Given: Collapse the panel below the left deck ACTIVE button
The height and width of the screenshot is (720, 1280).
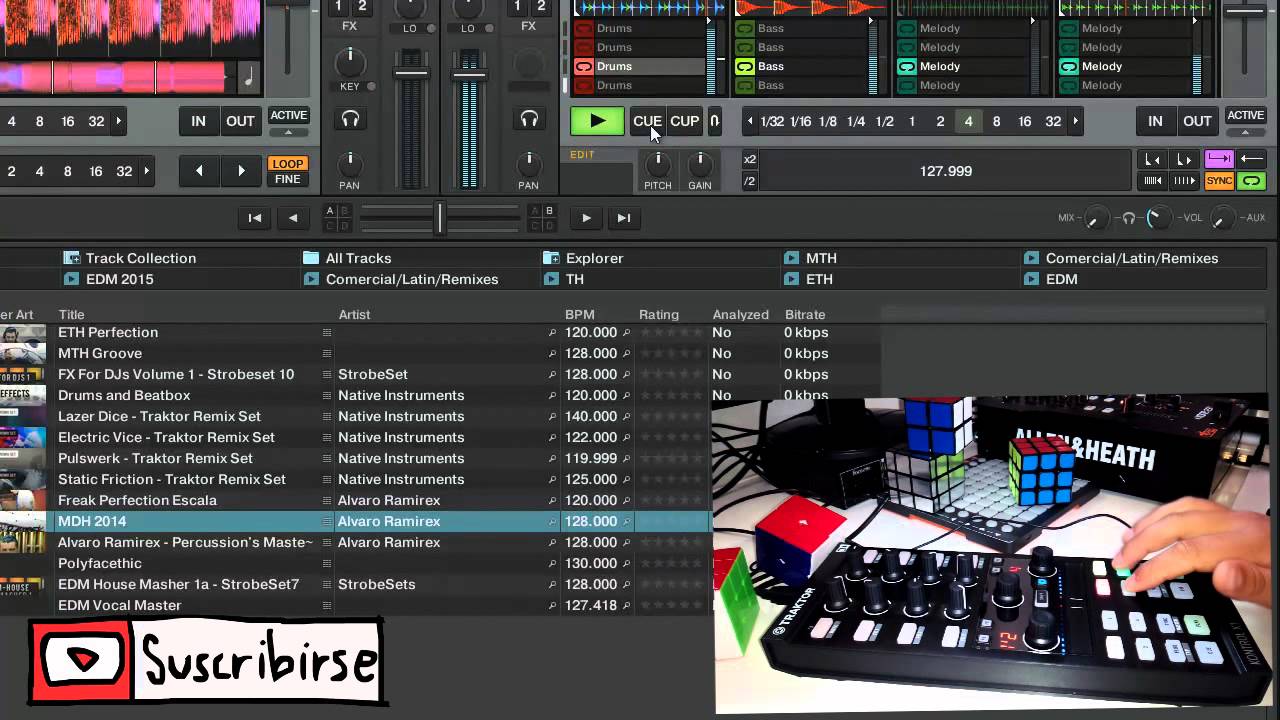Looking at the screenshot, I should click(x=288, y=132).
